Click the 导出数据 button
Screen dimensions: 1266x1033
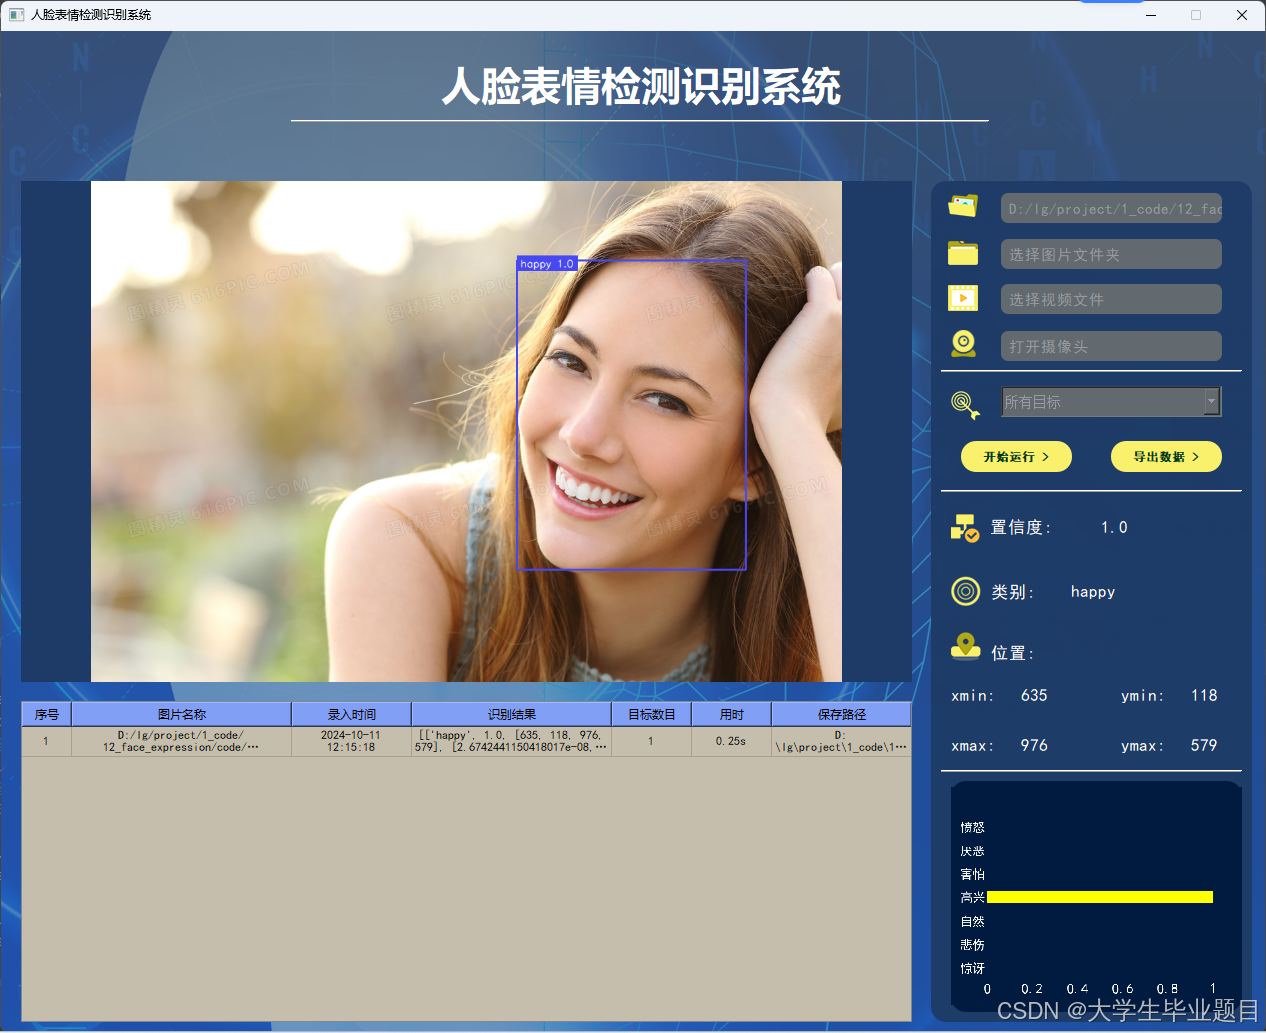click(x=1166, y=456)
